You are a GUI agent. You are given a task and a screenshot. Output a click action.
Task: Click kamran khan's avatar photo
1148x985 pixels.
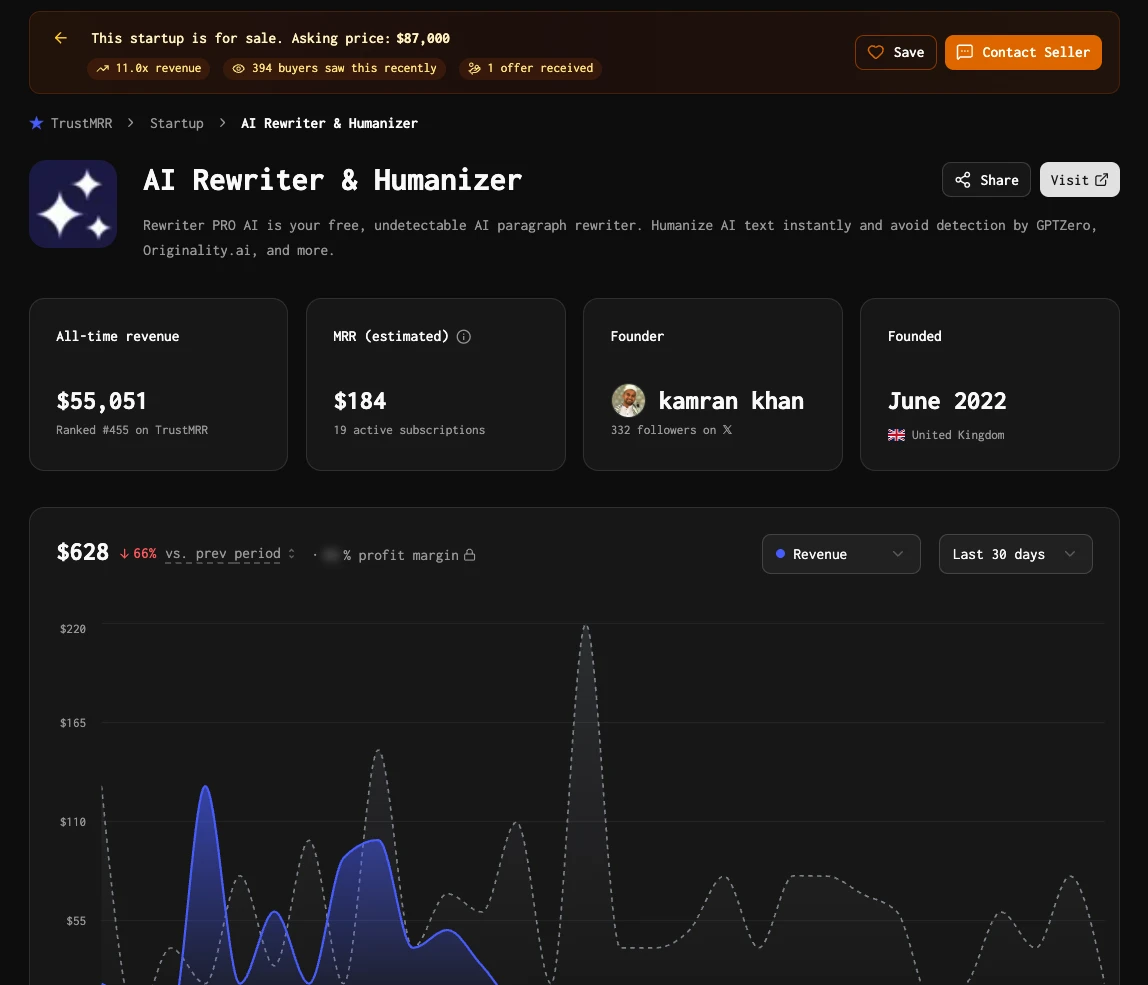628,401
